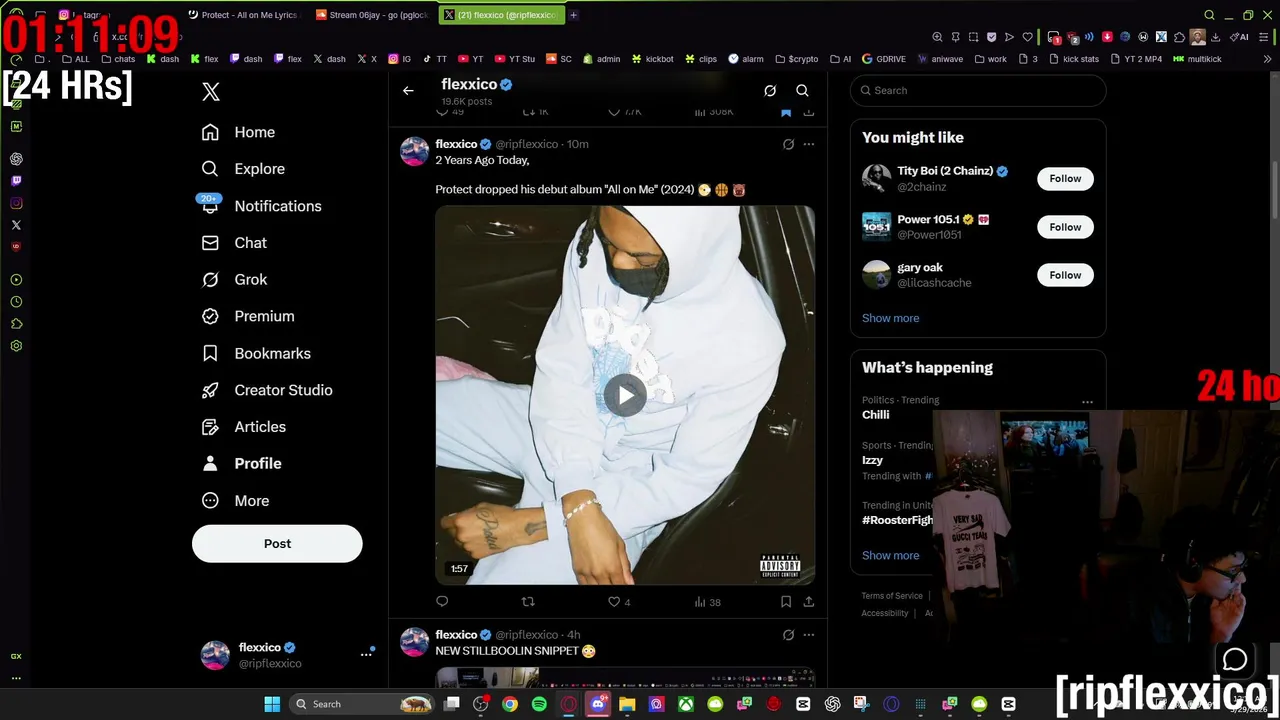Switch to the Stream 06jay tab

click(x=371, y=15)
